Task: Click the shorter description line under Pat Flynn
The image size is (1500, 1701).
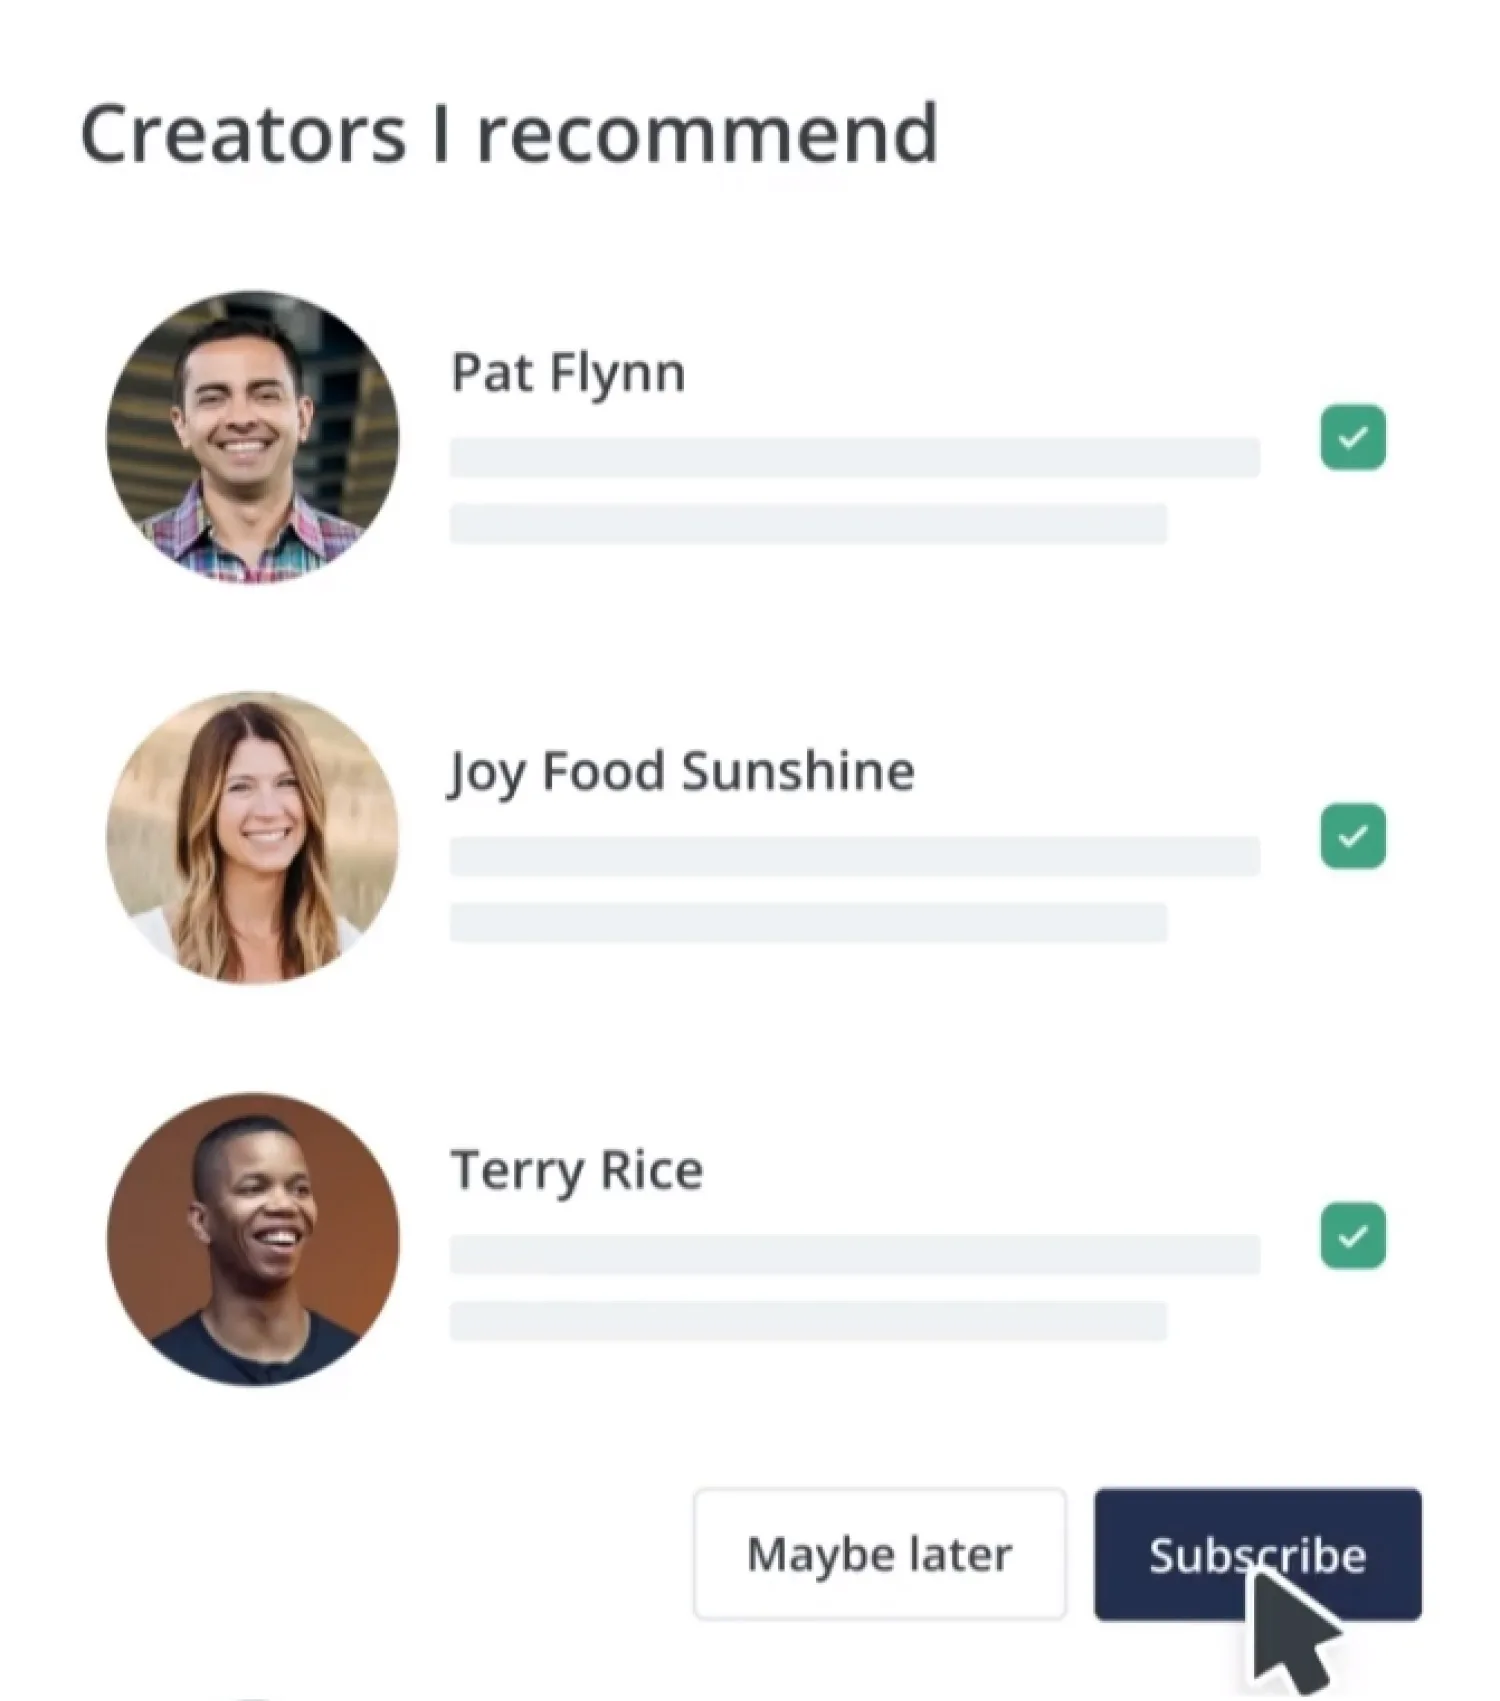Action: (808, 524)
